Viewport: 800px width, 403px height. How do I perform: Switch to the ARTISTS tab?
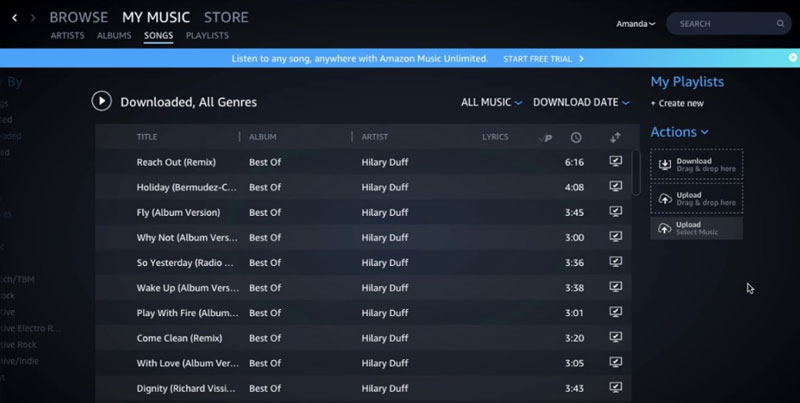(67, 36)
